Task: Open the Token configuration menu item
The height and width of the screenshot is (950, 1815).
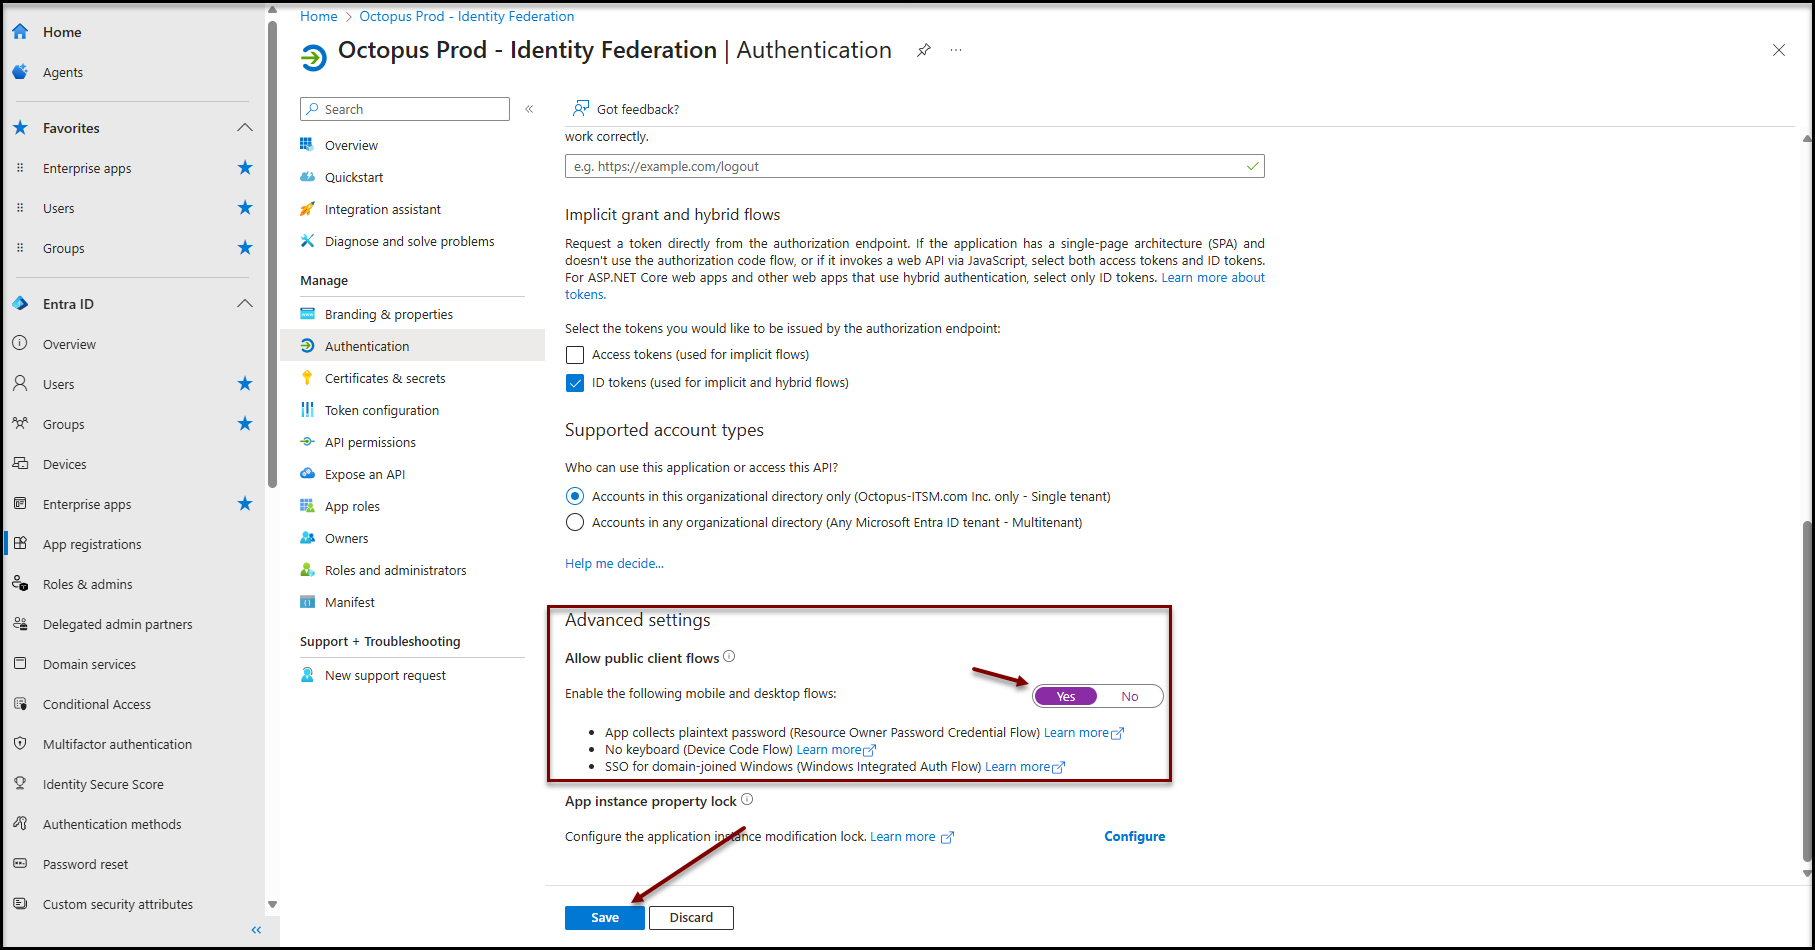Action: coord(381,410)
